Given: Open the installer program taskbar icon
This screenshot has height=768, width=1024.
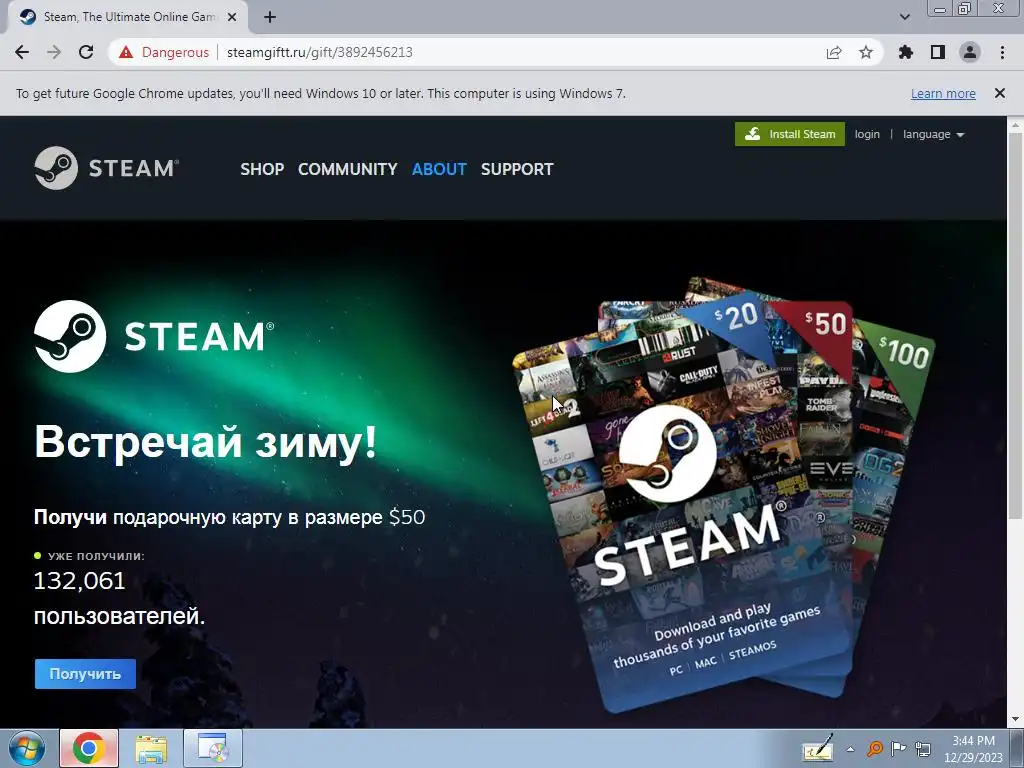Looking at the screenshot, I should click(213, 748).
